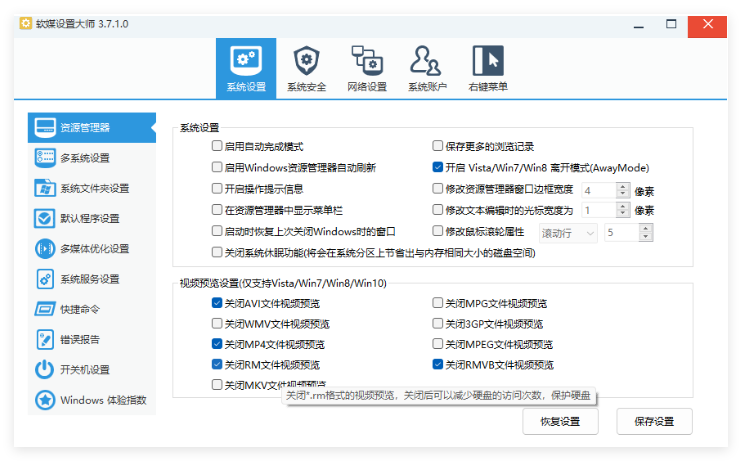Uncheck 关闭MP4文件视频预览

217,344
